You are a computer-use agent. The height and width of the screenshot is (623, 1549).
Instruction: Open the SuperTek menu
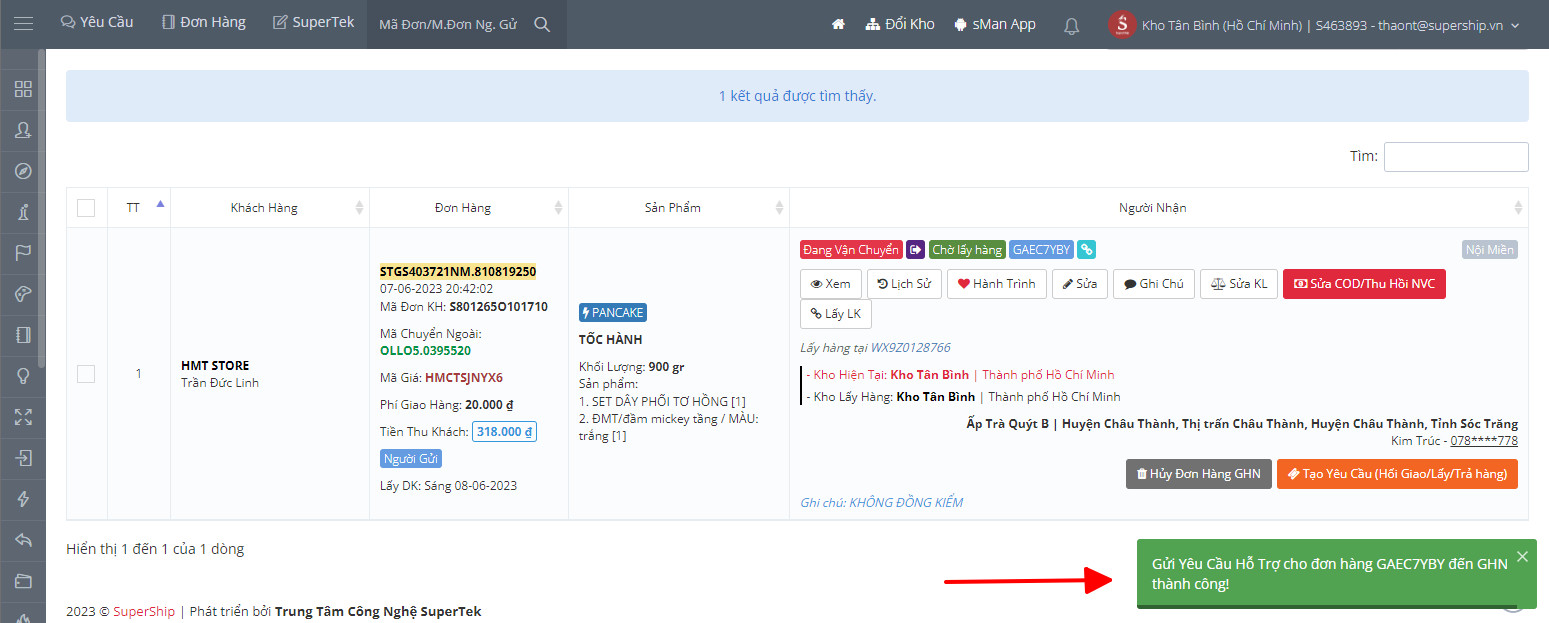(313, 22)
